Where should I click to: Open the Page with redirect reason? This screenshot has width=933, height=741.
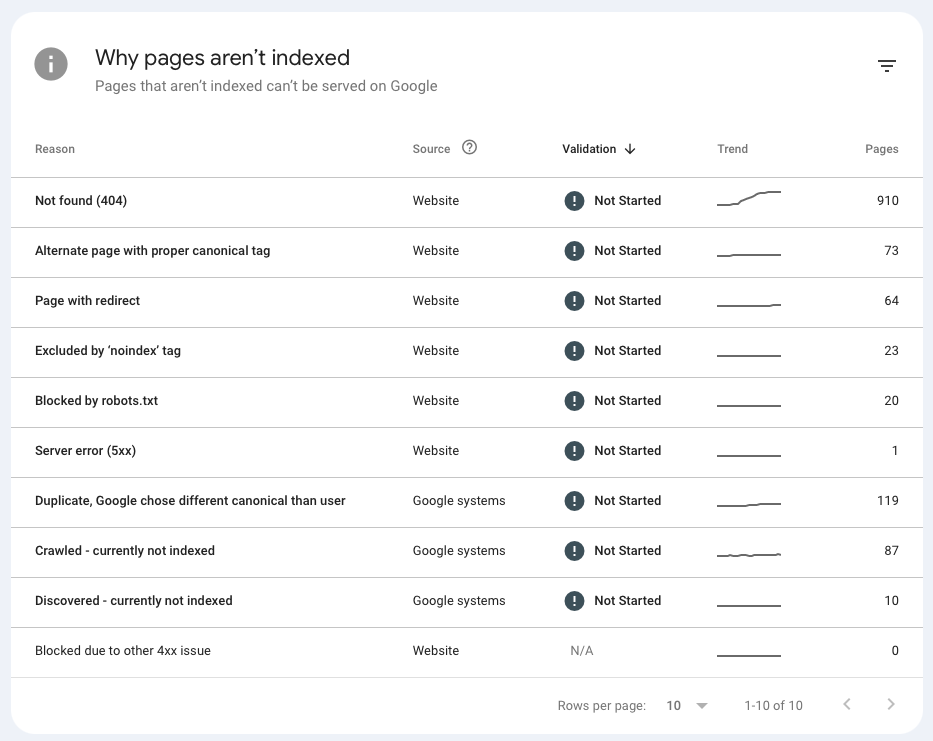(x=87, y=301)
